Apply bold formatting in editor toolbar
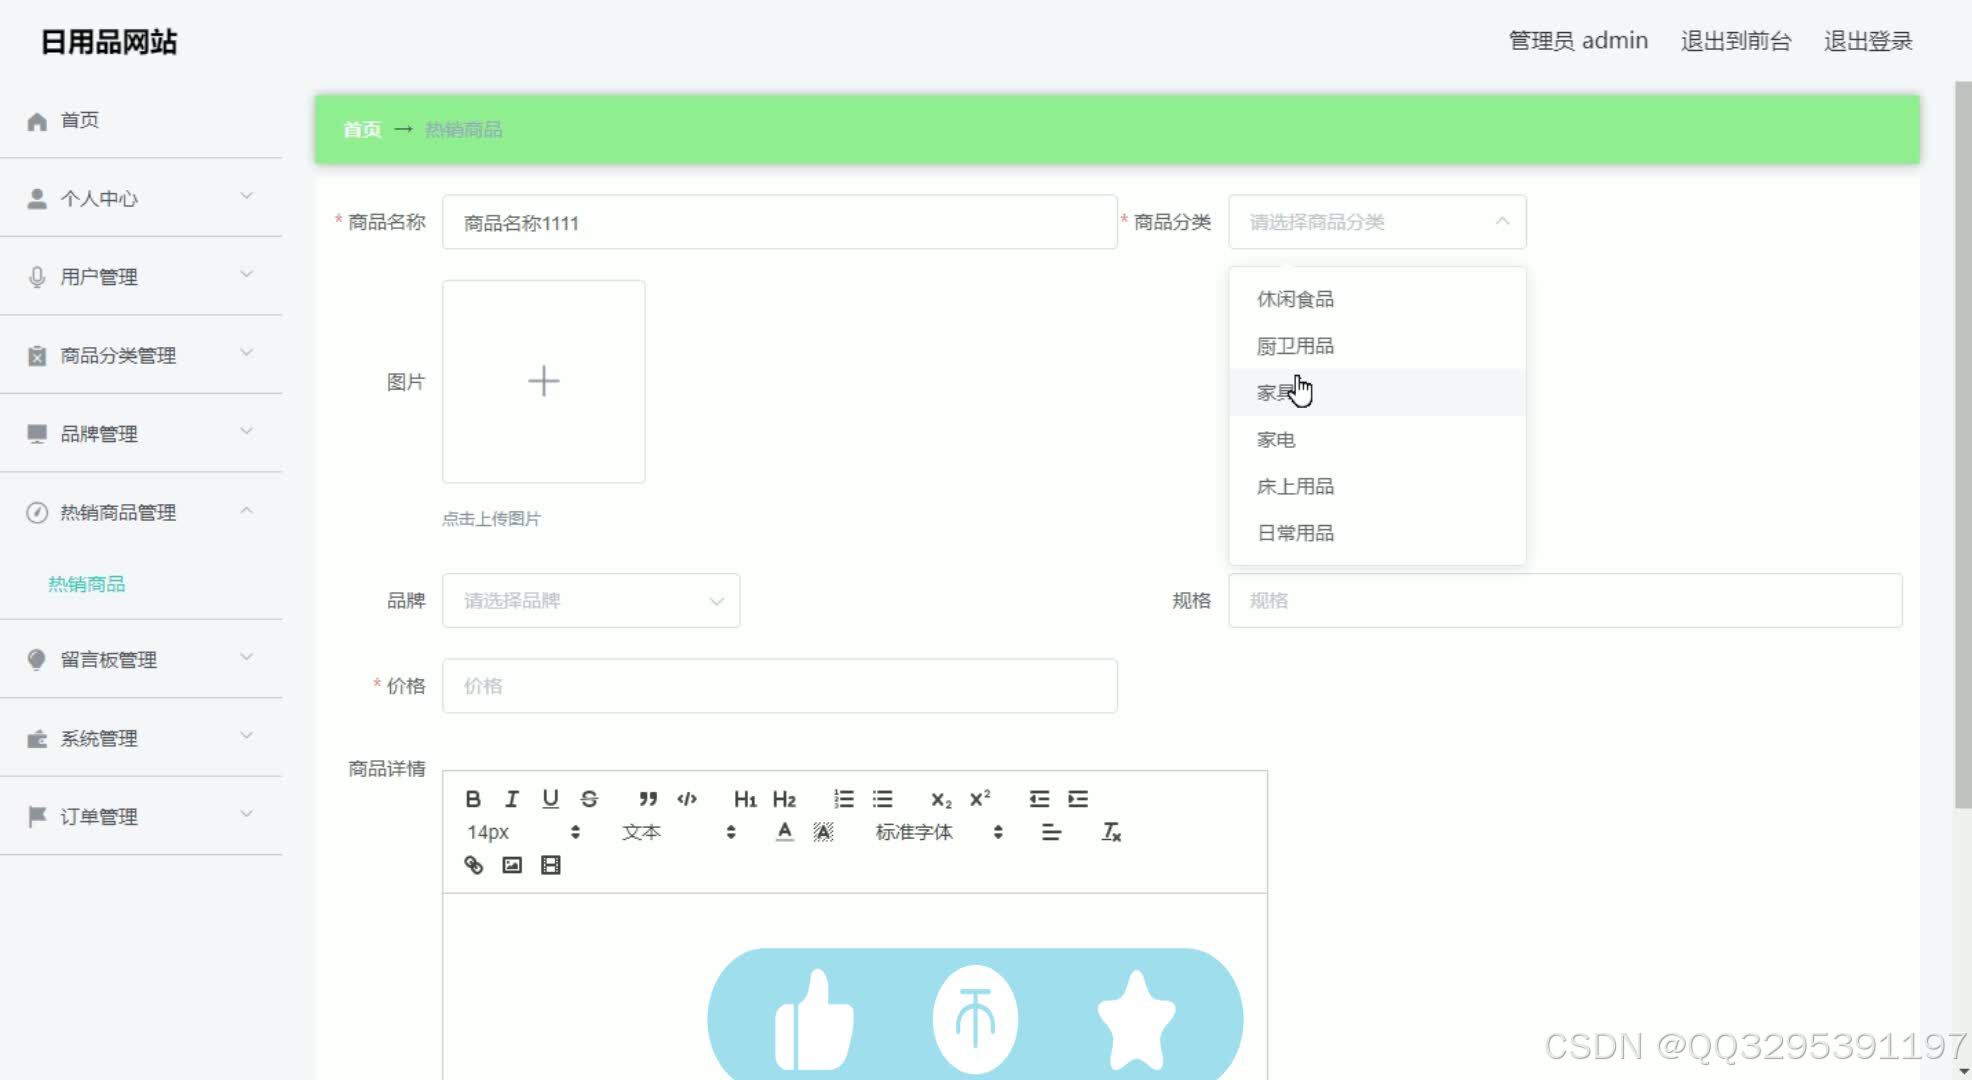Image resolution: width=1972 pixels, height=1080 pixels. click(x=473, y=799)
